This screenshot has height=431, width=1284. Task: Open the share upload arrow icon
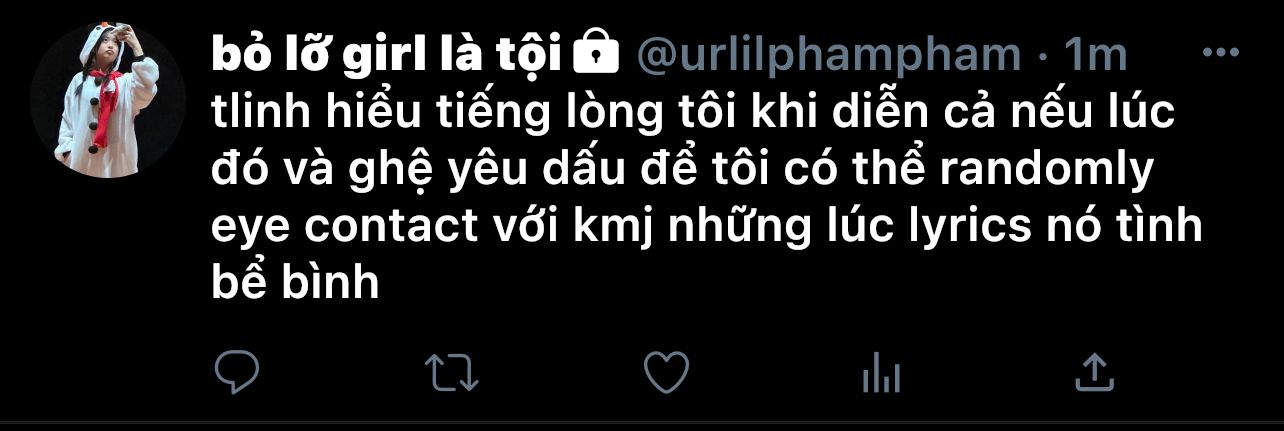click(x=1094, y=372)
